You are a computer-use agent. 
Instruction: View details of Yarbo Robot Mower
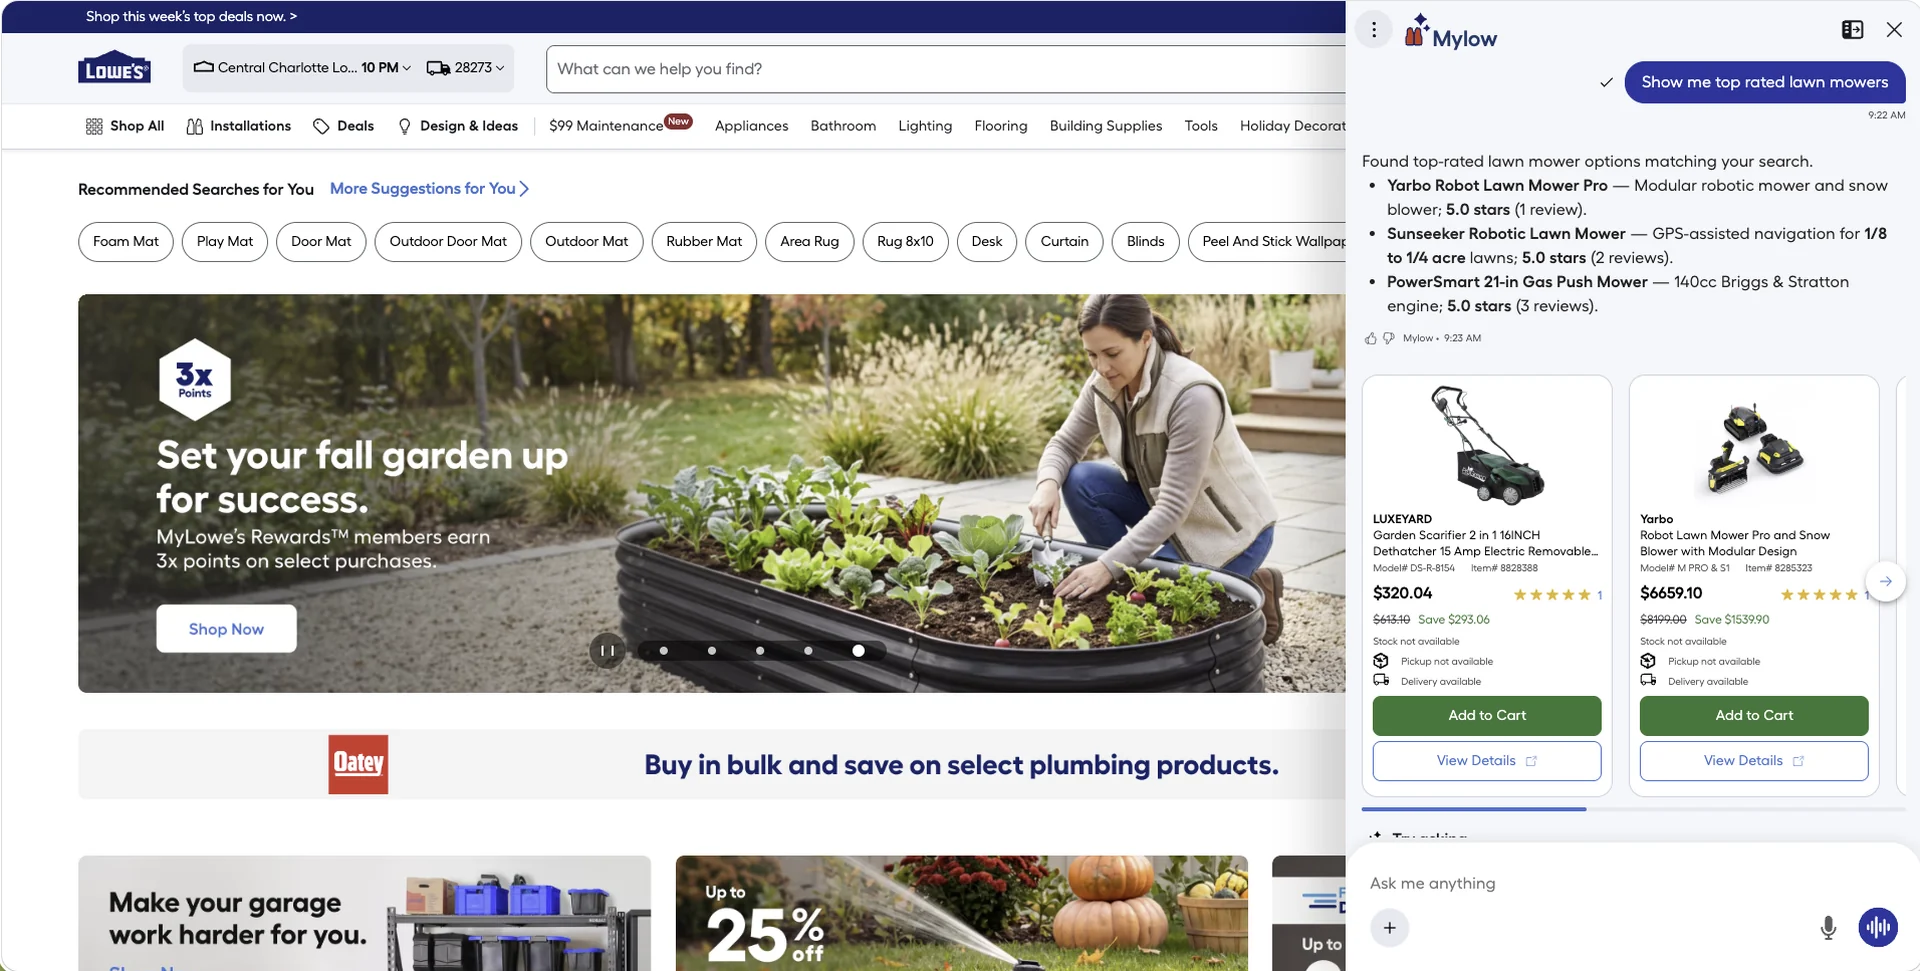pyautogui.click(x=1754, y=760)
